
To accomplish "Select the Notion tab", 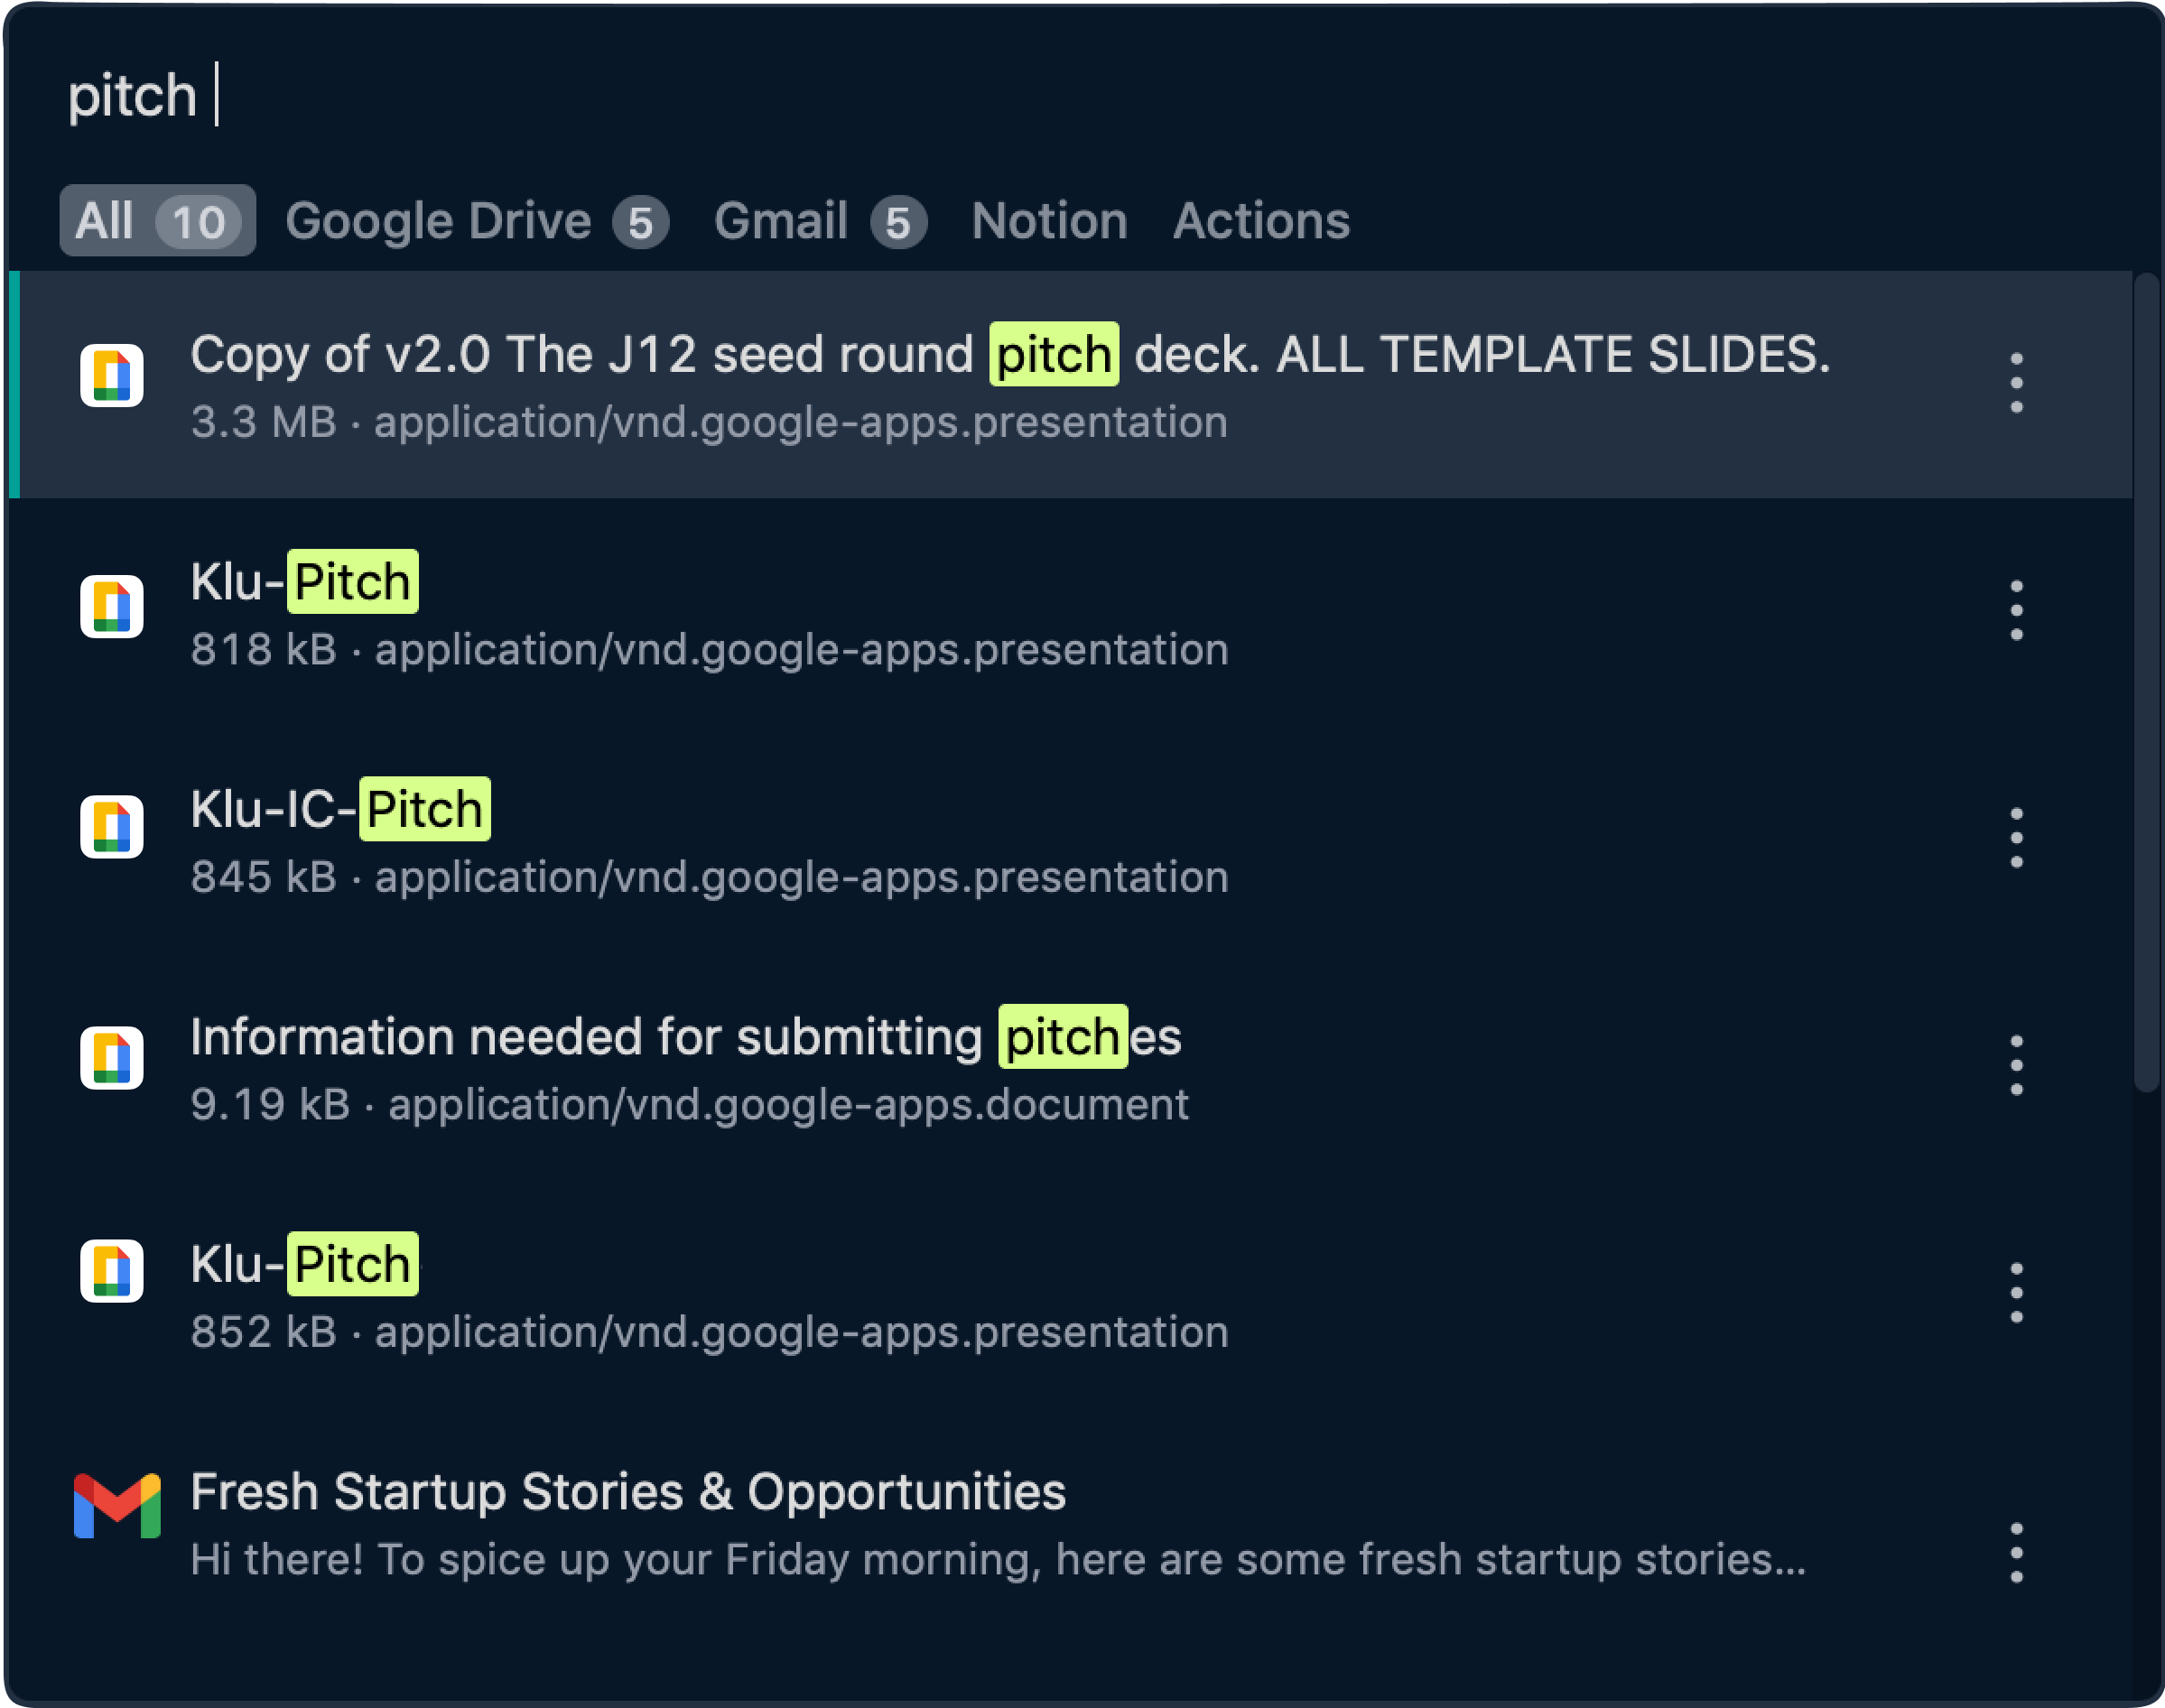I will coord(1049,221).
